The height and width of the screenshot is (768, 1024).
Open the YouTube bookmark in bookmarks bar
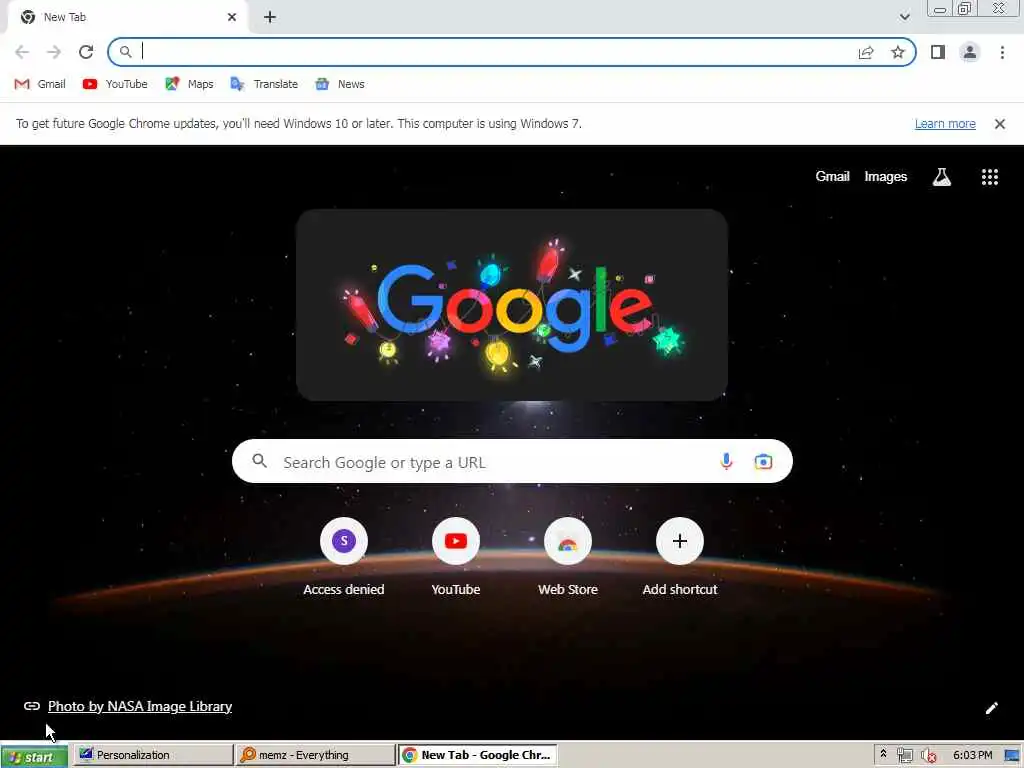point(115,84)
